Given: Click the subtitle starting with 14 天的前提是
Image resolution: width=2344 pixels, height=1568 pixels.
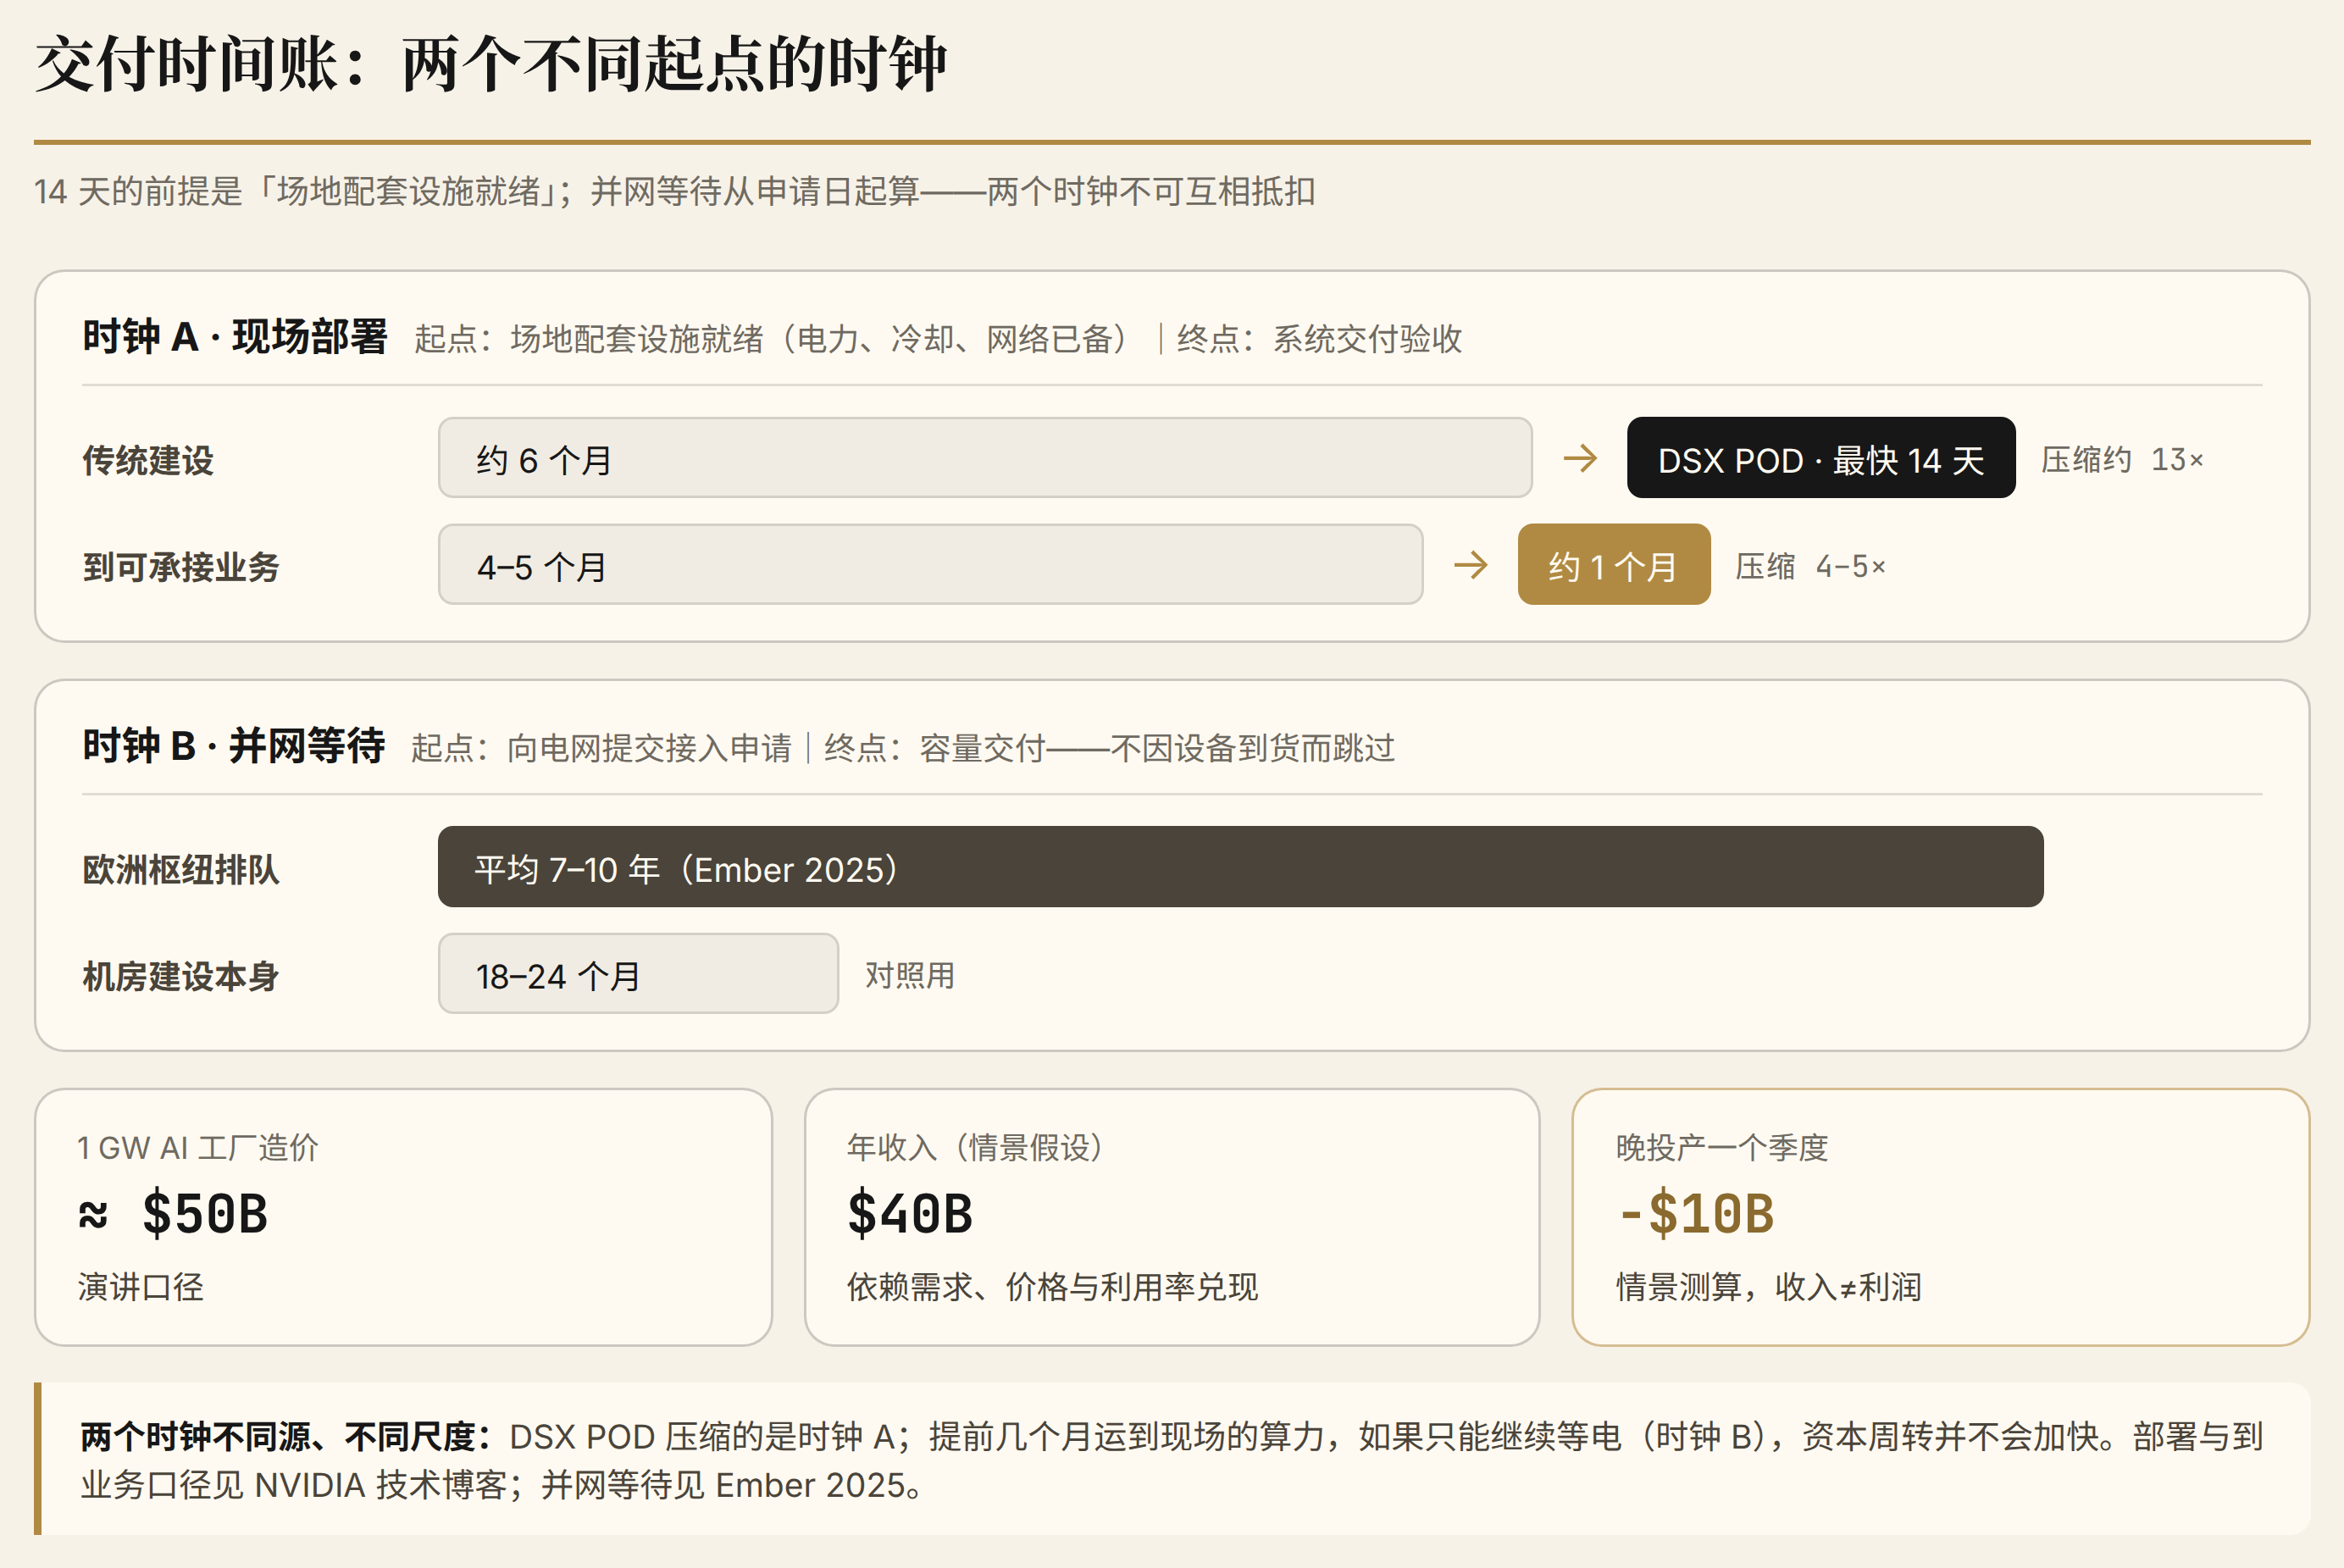Looking at the screenshot, I should [x=675, y=191].
